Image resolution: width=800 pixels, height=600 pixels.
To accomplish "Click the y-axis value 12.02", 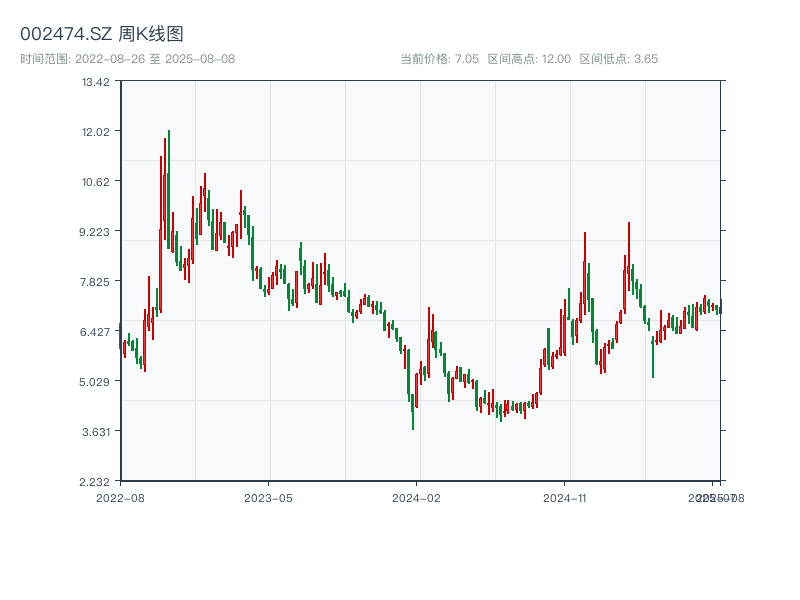I will (96, 132).
